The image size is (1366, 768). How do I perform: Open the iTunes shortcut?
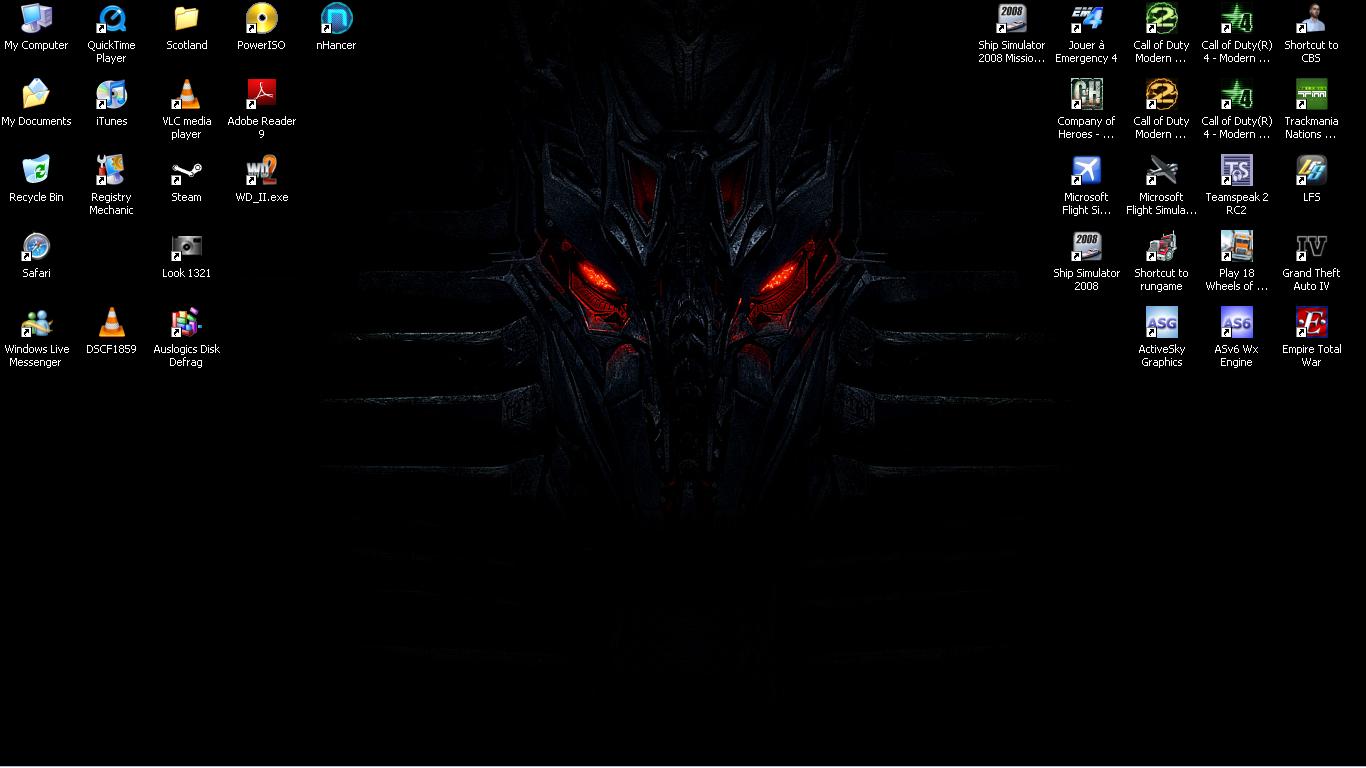tap(111, 95)
